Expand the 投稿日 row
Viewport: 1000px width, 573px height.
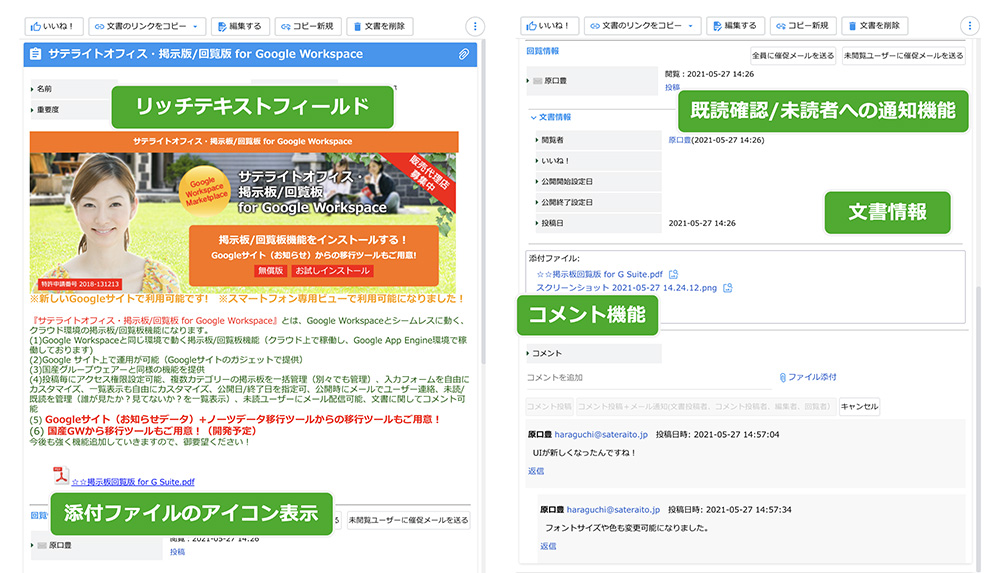pos(536,223)
